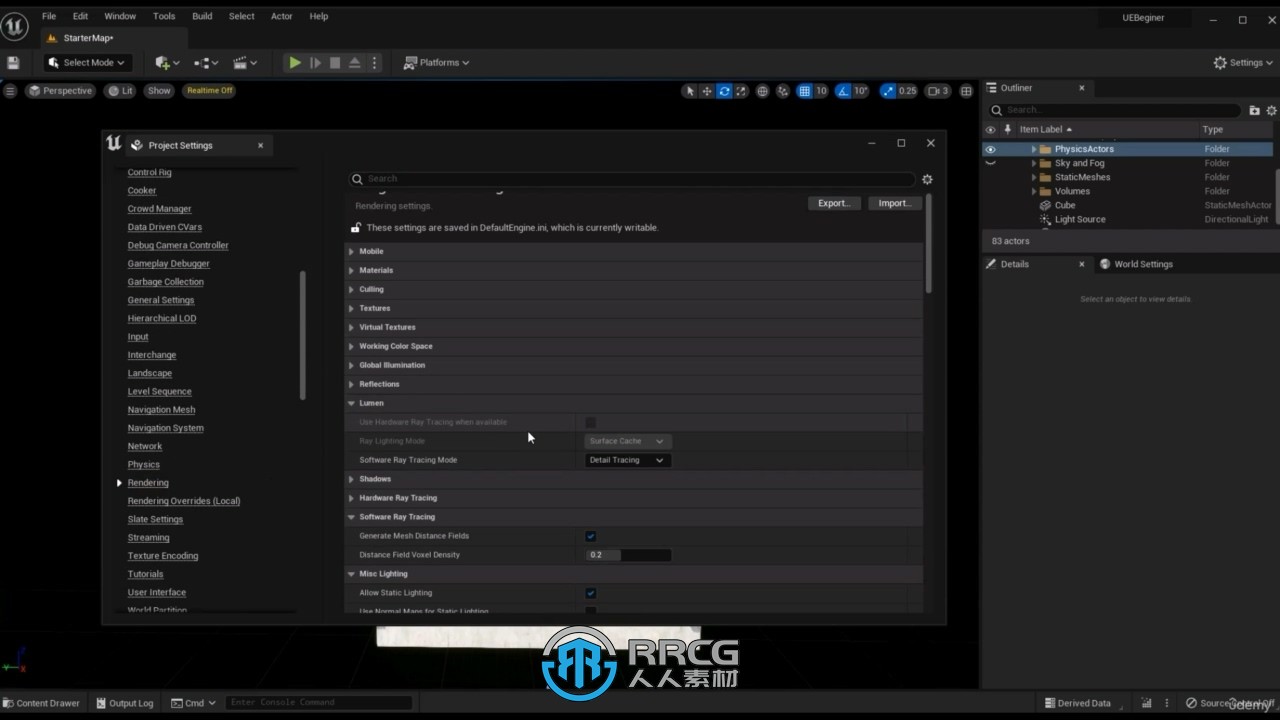Open the Software Ray Tracing Mode Detail Tracing dropdown
Image resolution: width=1280 pixels, height=720 pixels.
[x=628, y=460]
